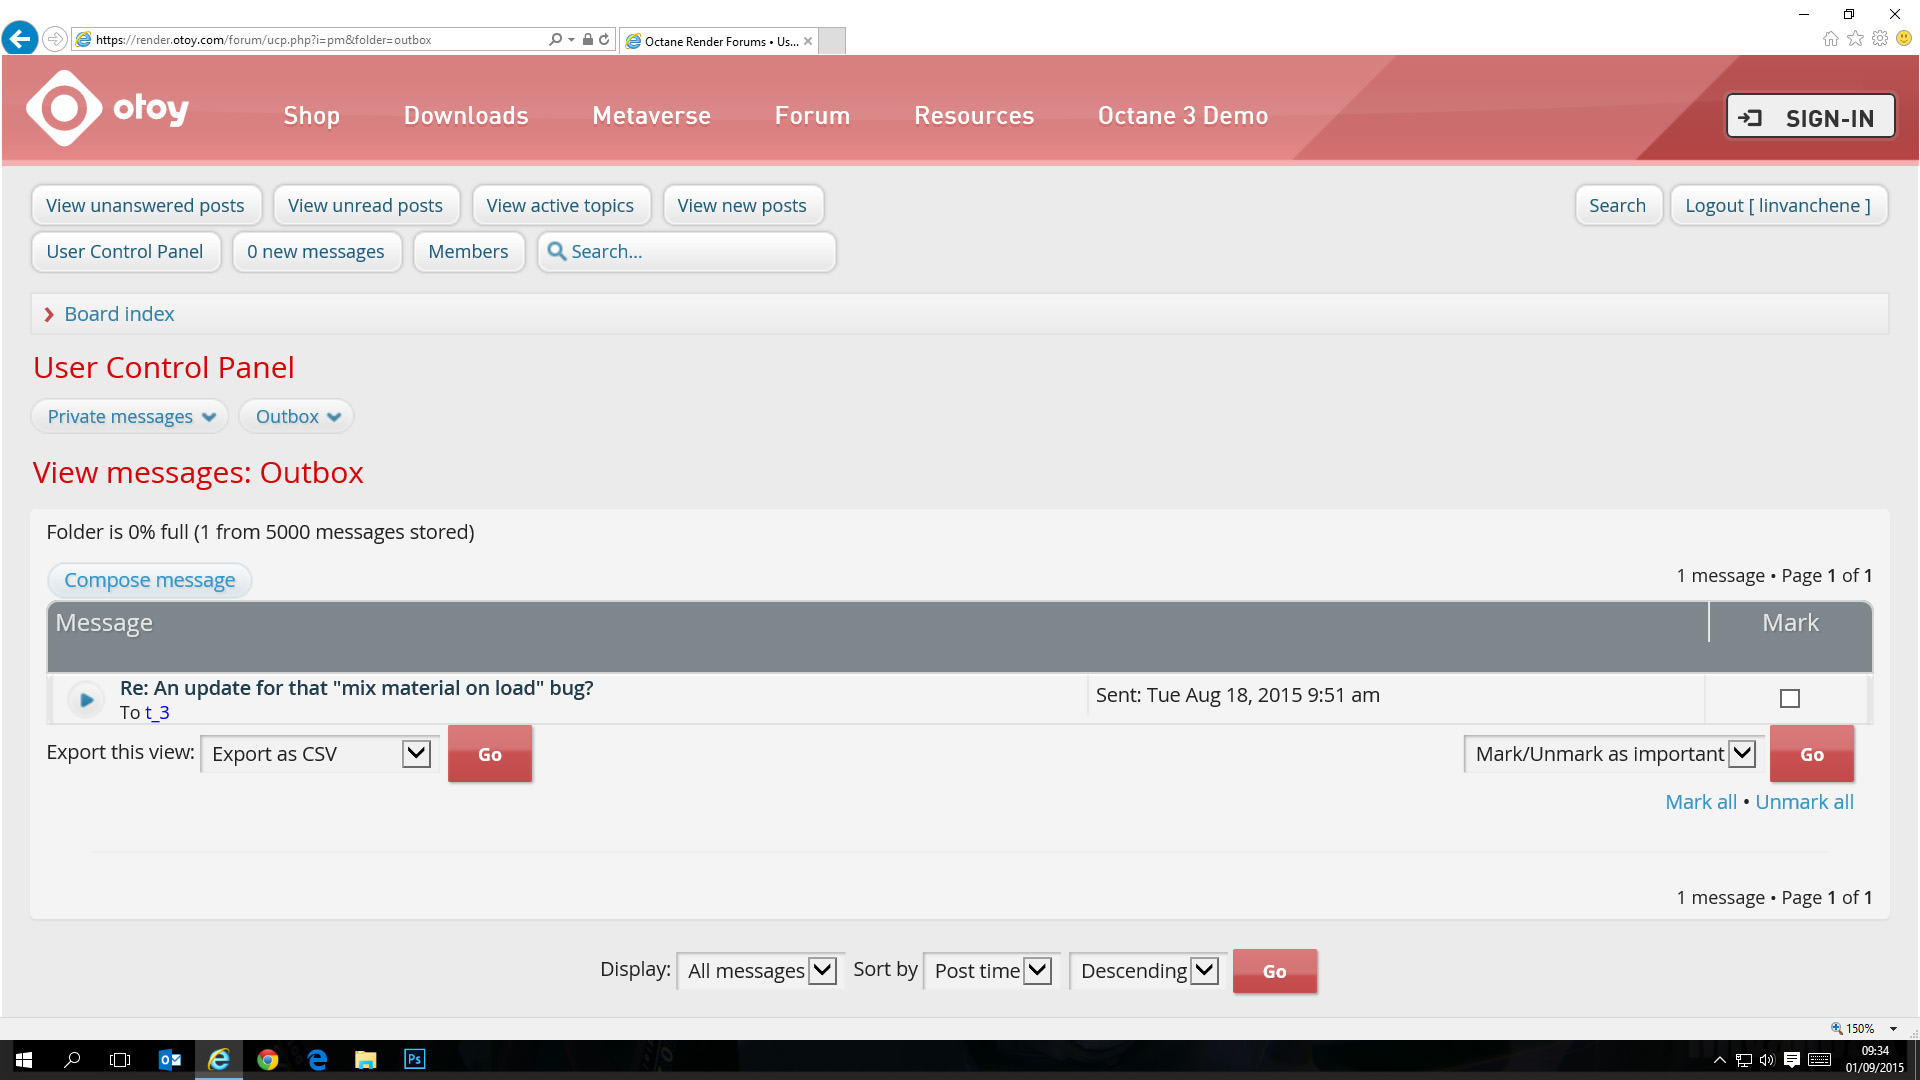Open the Export as CSV dropdown

(x=320, y=754)
